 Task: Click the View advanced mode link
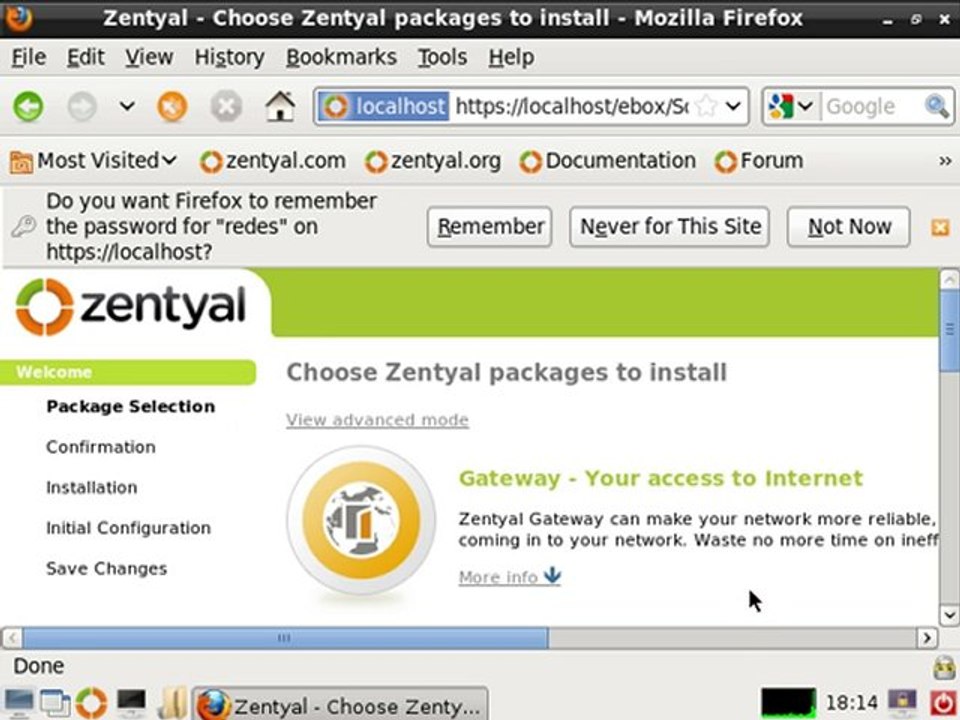click(x=377, y=420)
